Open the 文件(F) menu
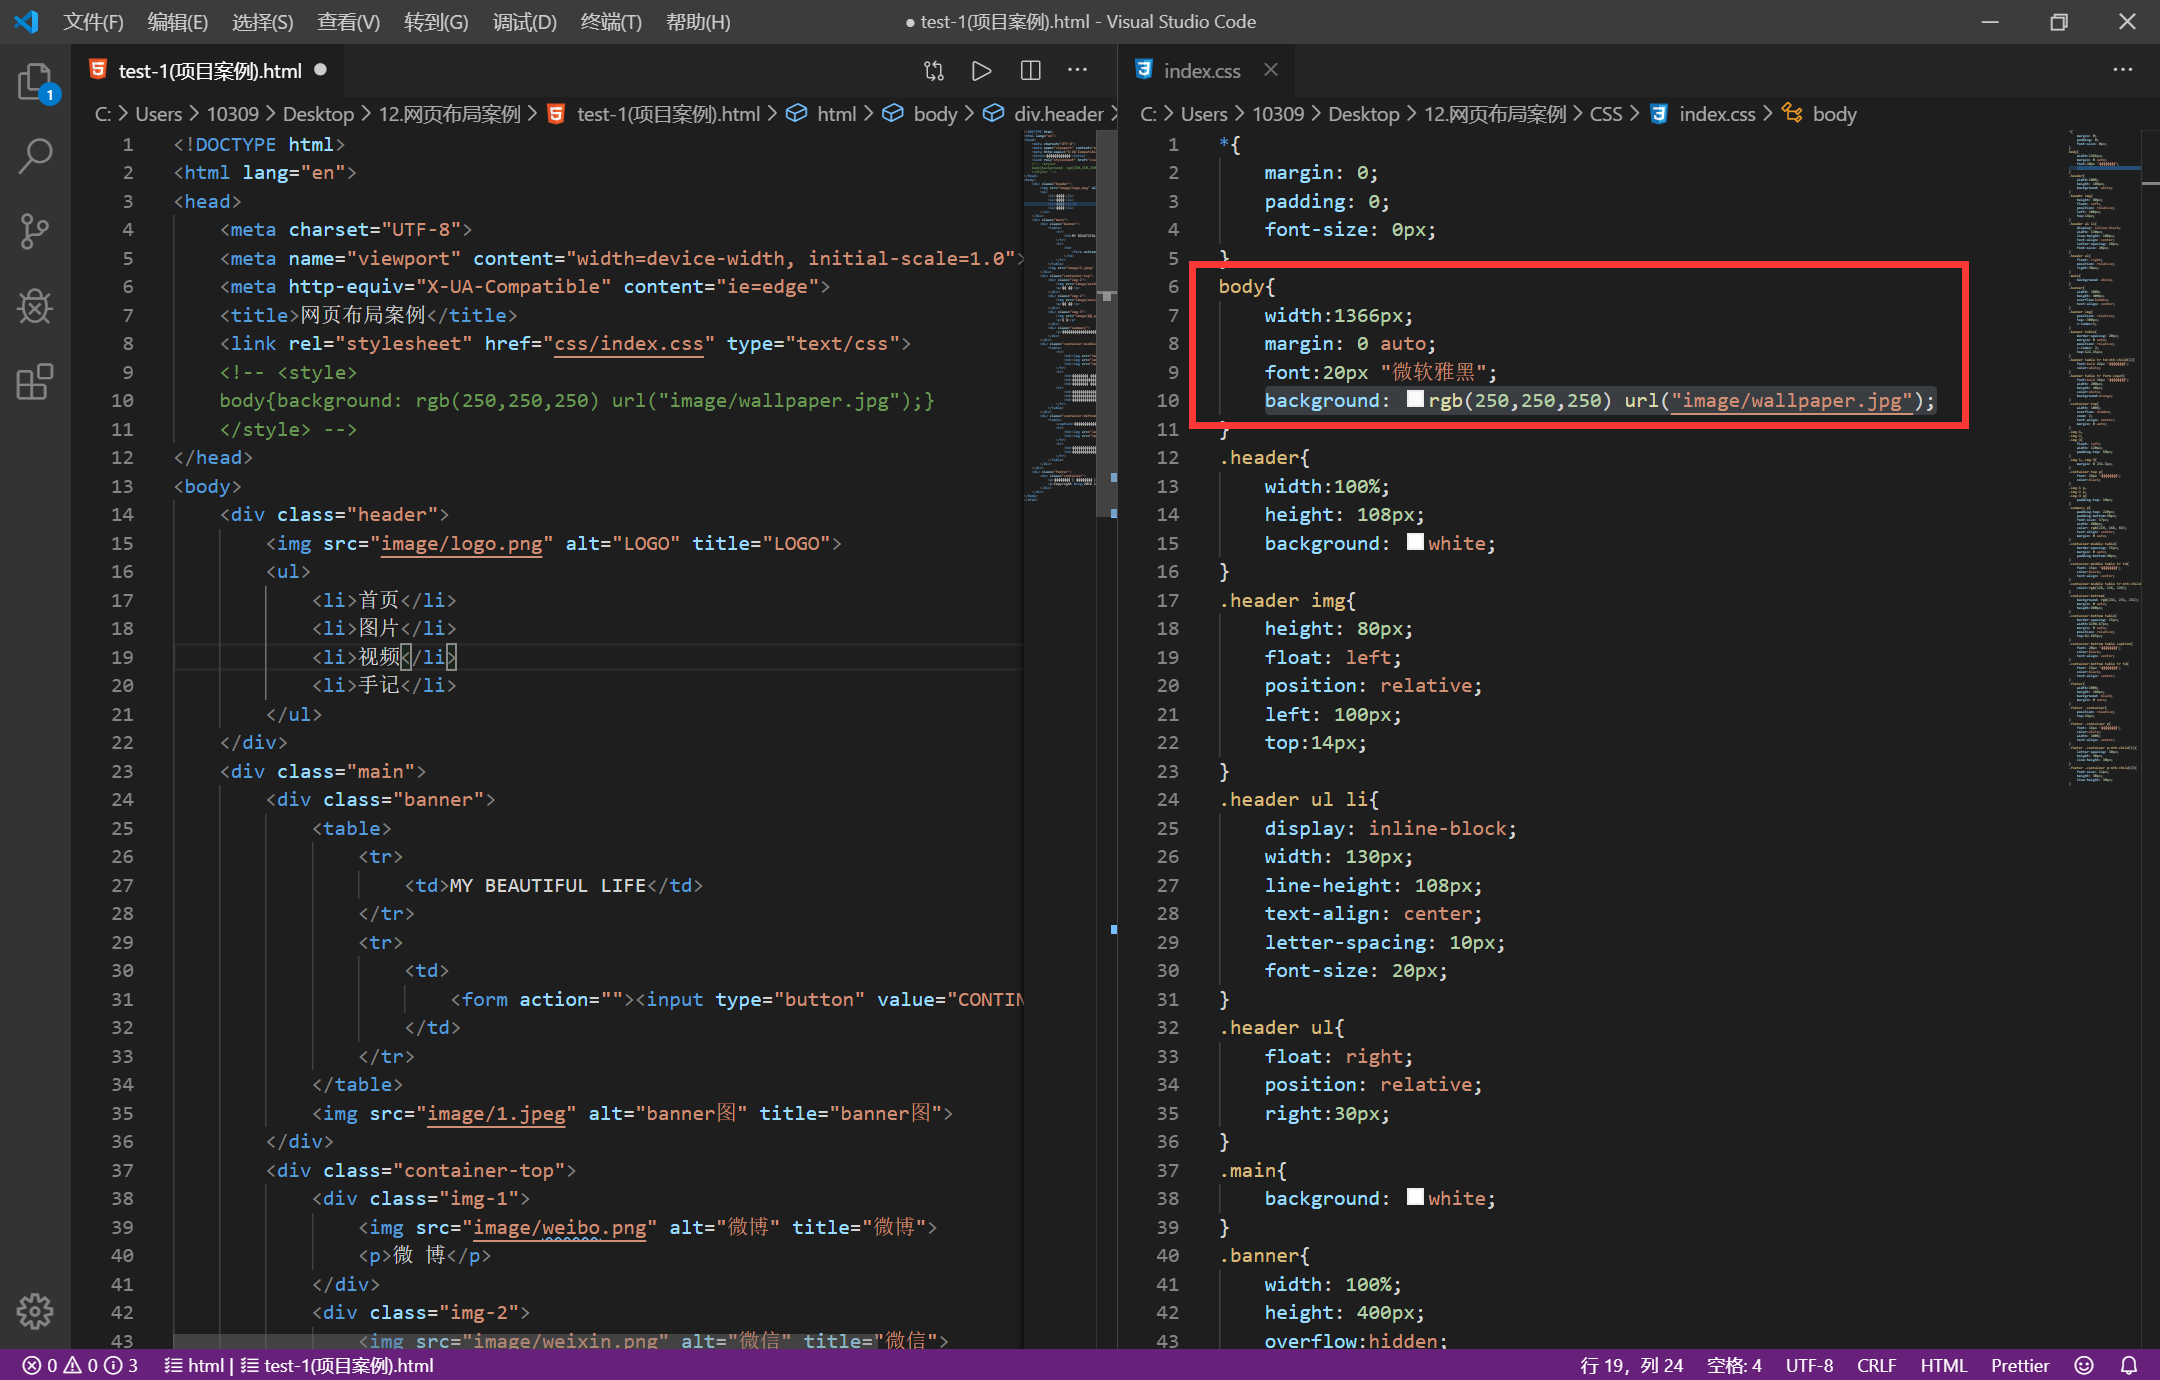The image size is (2160, 1380). tap(93, 22)
